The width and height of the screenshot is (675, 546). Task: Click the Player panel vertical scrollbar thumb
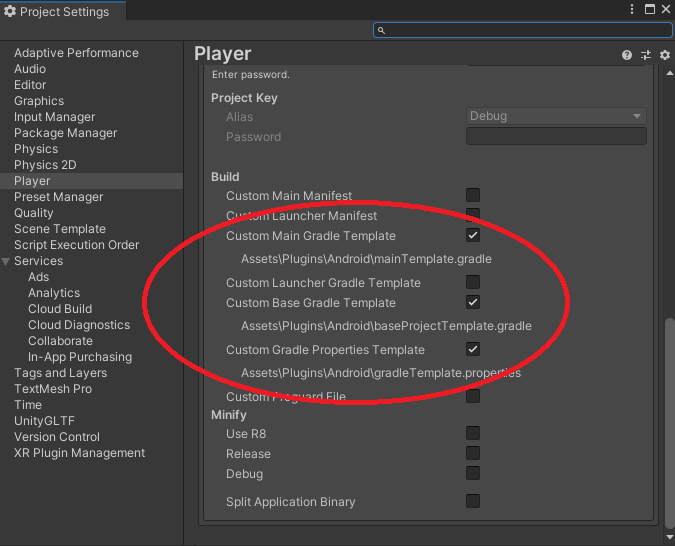[x=669, y=423]
